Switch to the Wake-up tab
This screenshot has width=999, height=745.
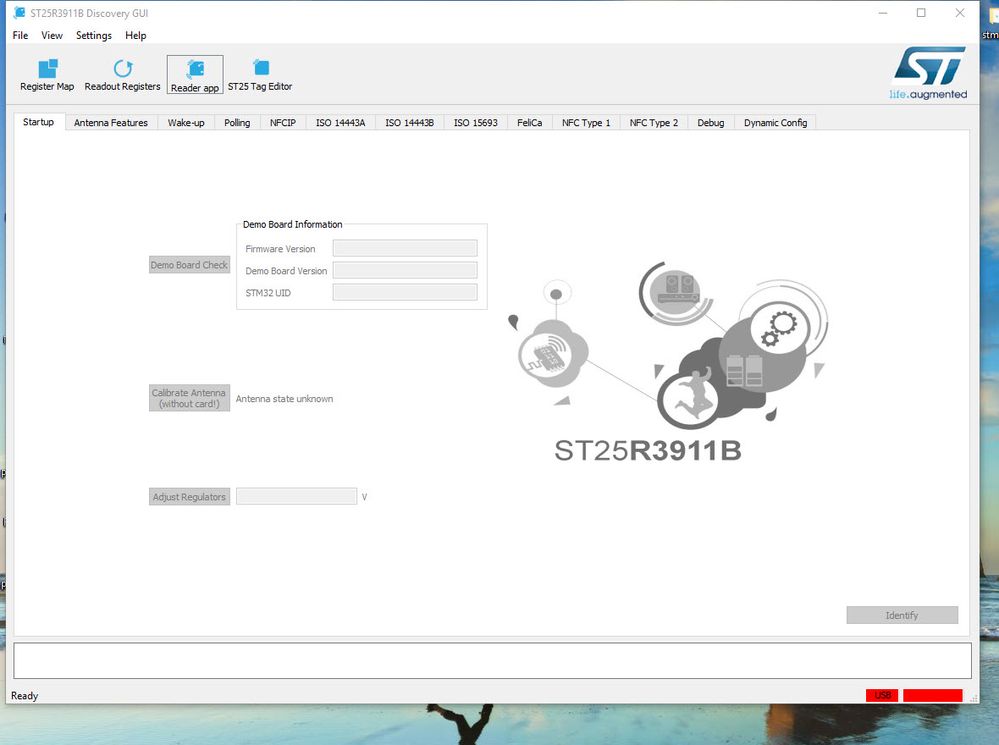pyautogui.click(x=186, y=122)
